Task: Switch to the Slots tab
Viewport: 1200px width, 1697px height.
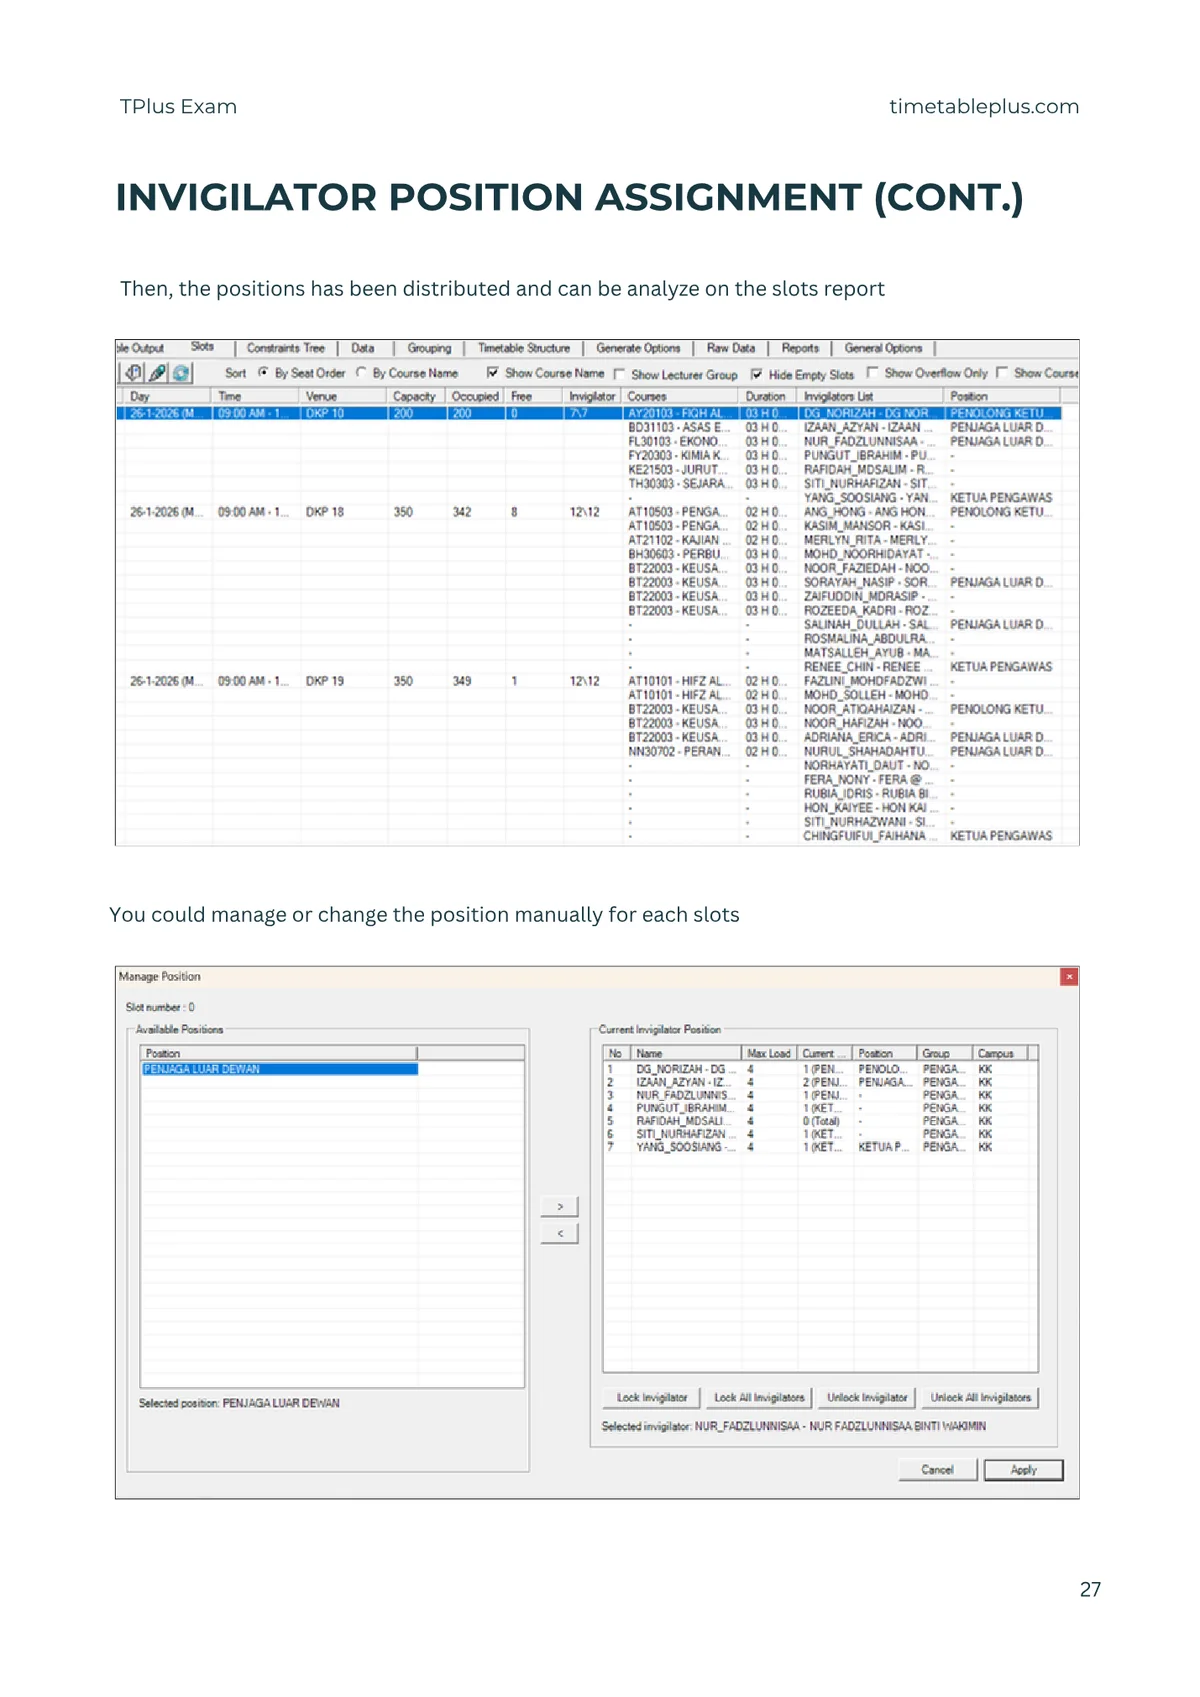Action: click(x=202, y=347)
